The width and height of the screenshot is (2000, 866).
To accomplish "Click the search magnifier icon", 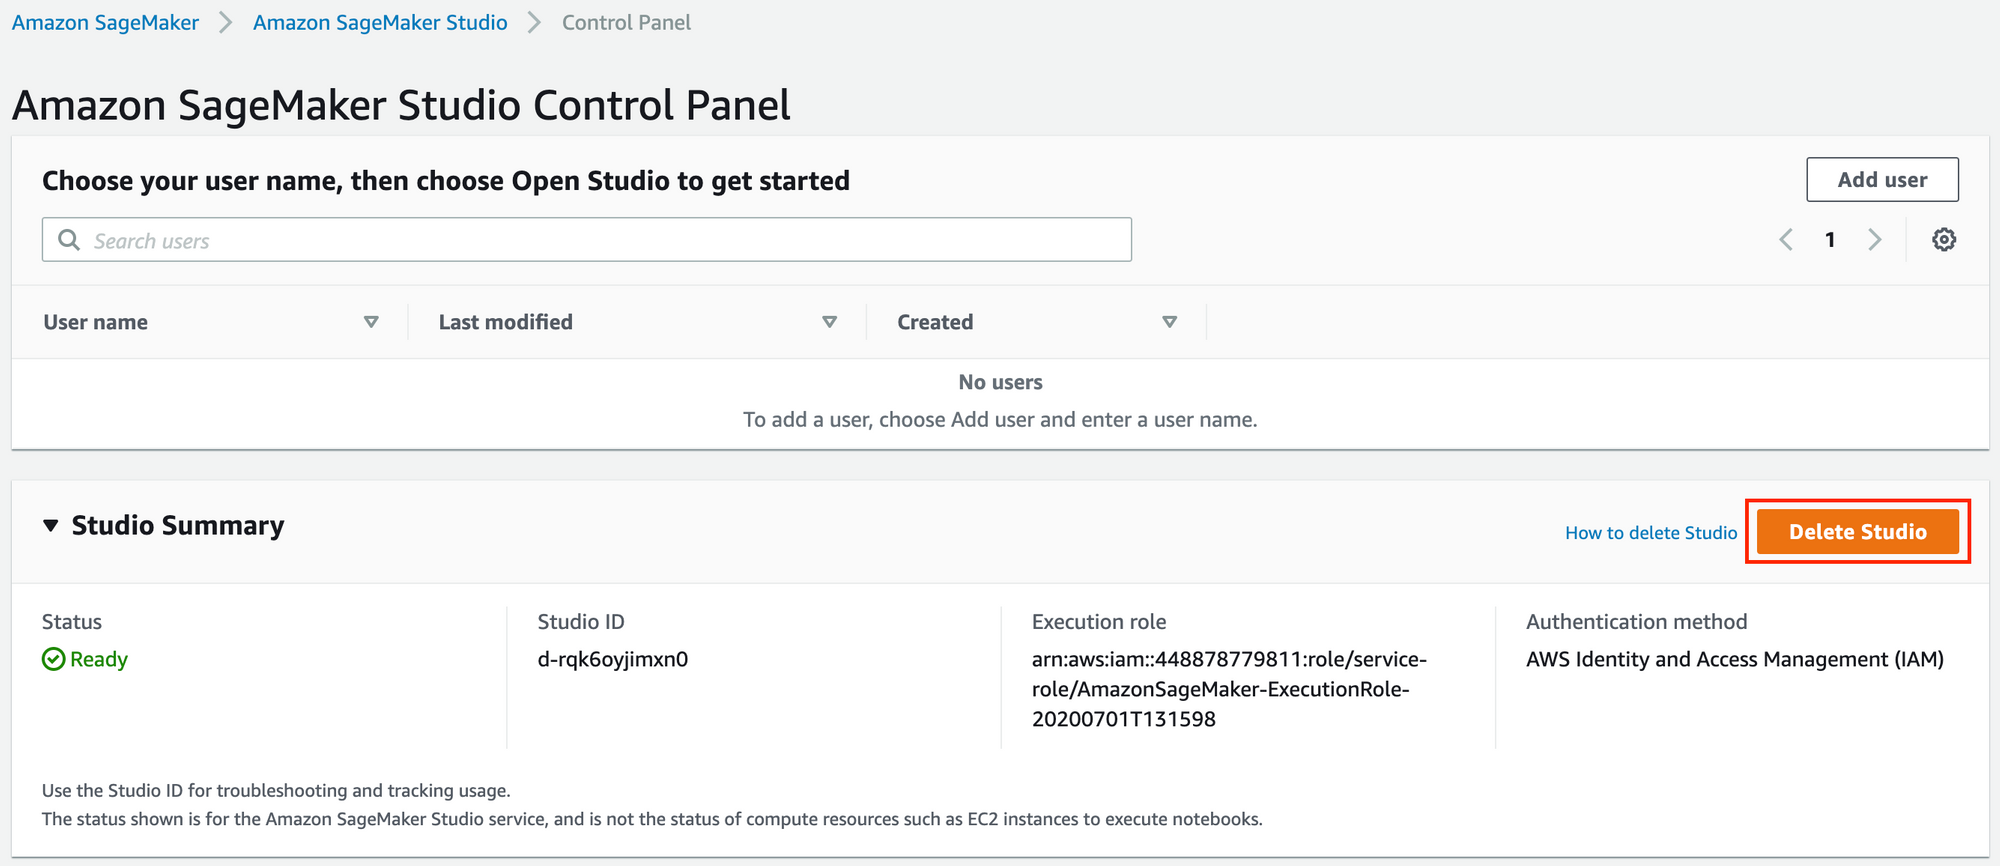I will 69,240.
